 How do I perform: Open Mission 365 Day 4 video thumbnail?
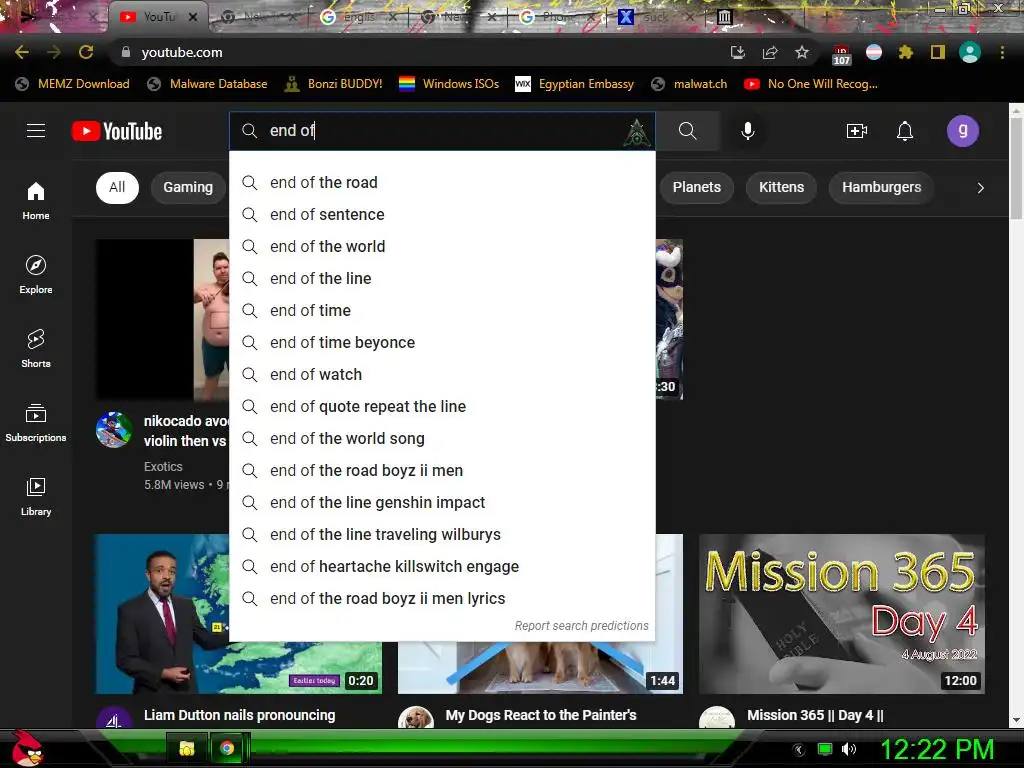click(842, 614)
